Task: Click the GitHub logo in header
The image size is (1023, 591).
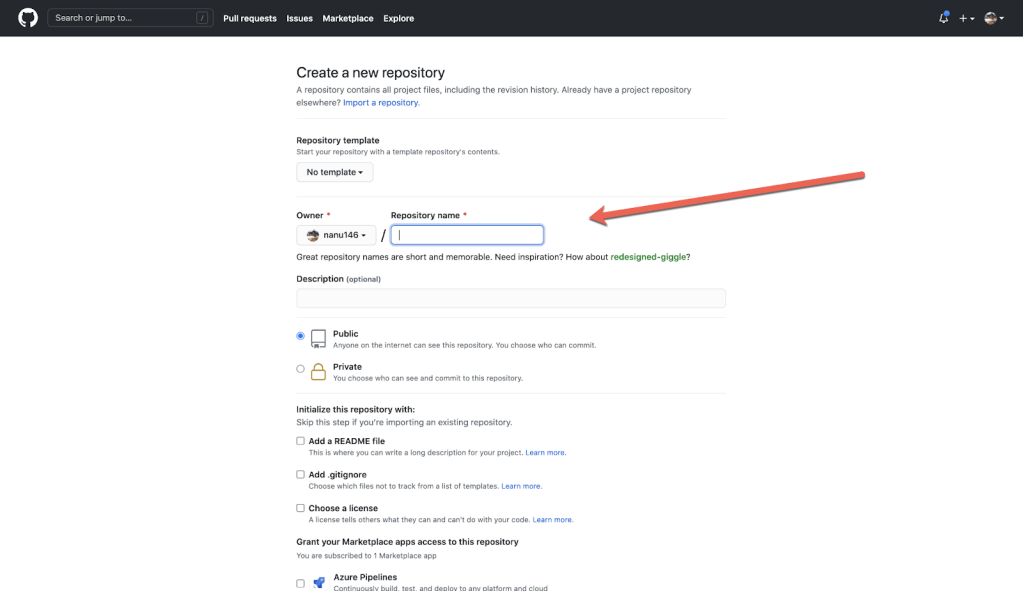Action: coord(28,18)
